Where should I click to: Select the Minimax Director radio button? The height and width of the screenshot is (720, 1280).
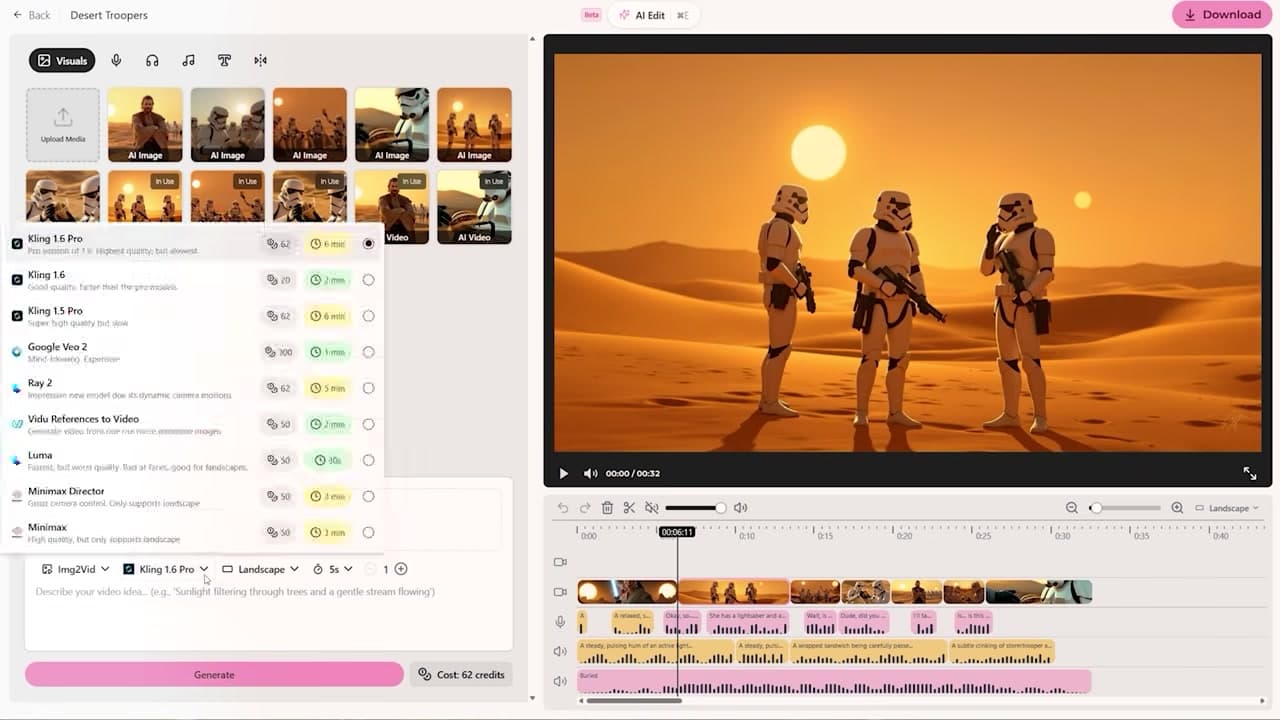click(x=369, y=496)
